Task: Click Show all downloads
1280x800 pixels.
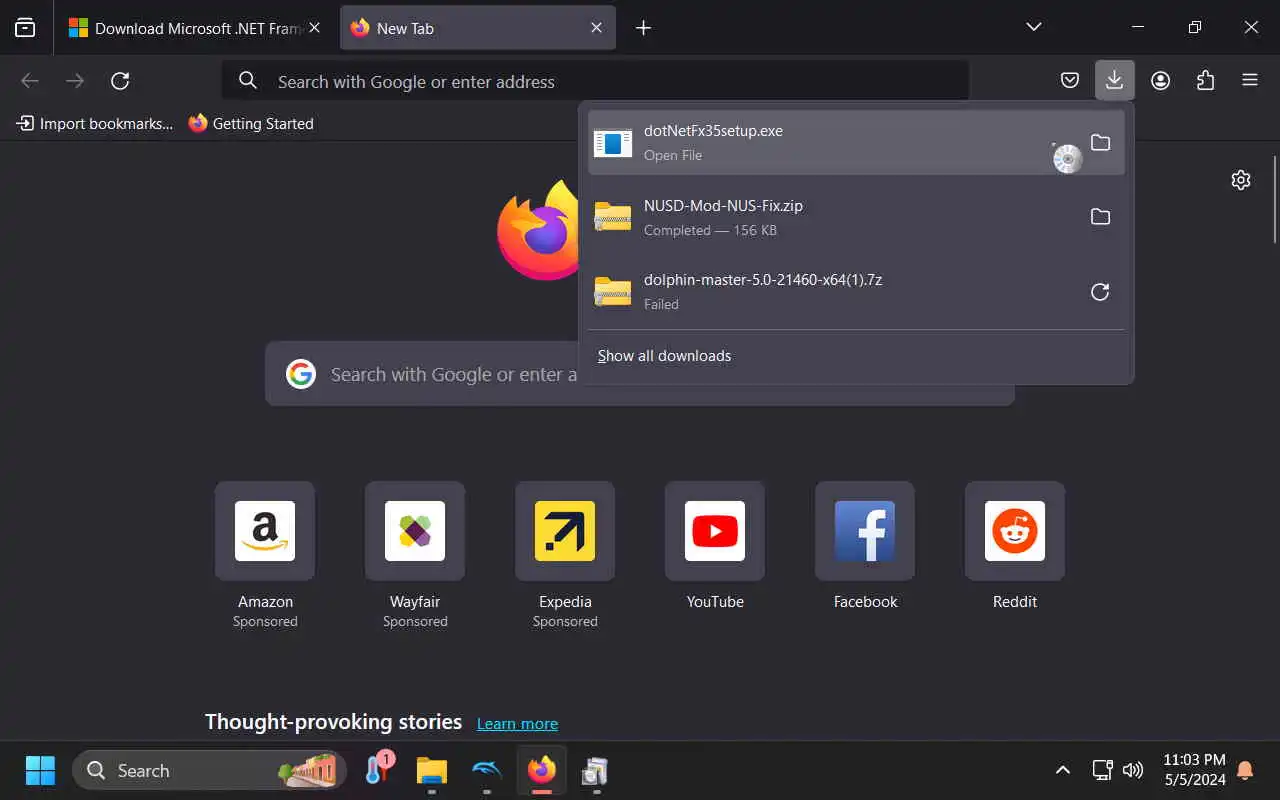Action: (x=664, y=356)
